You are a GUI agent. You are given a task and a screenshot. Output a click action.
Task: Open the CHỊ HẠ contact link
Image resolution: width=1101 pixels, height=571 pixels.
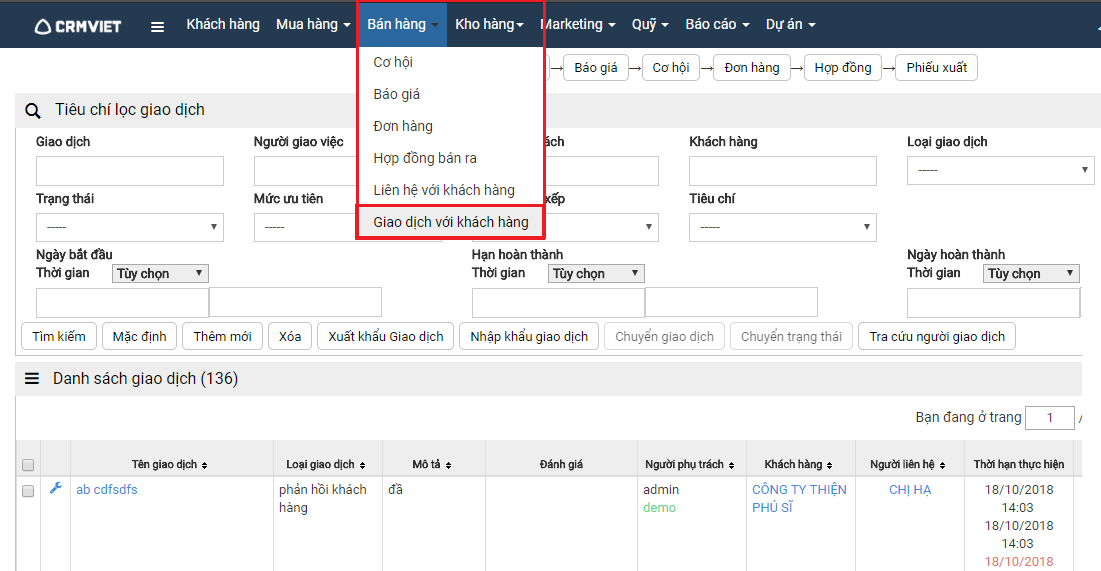[x=910, y=490]
